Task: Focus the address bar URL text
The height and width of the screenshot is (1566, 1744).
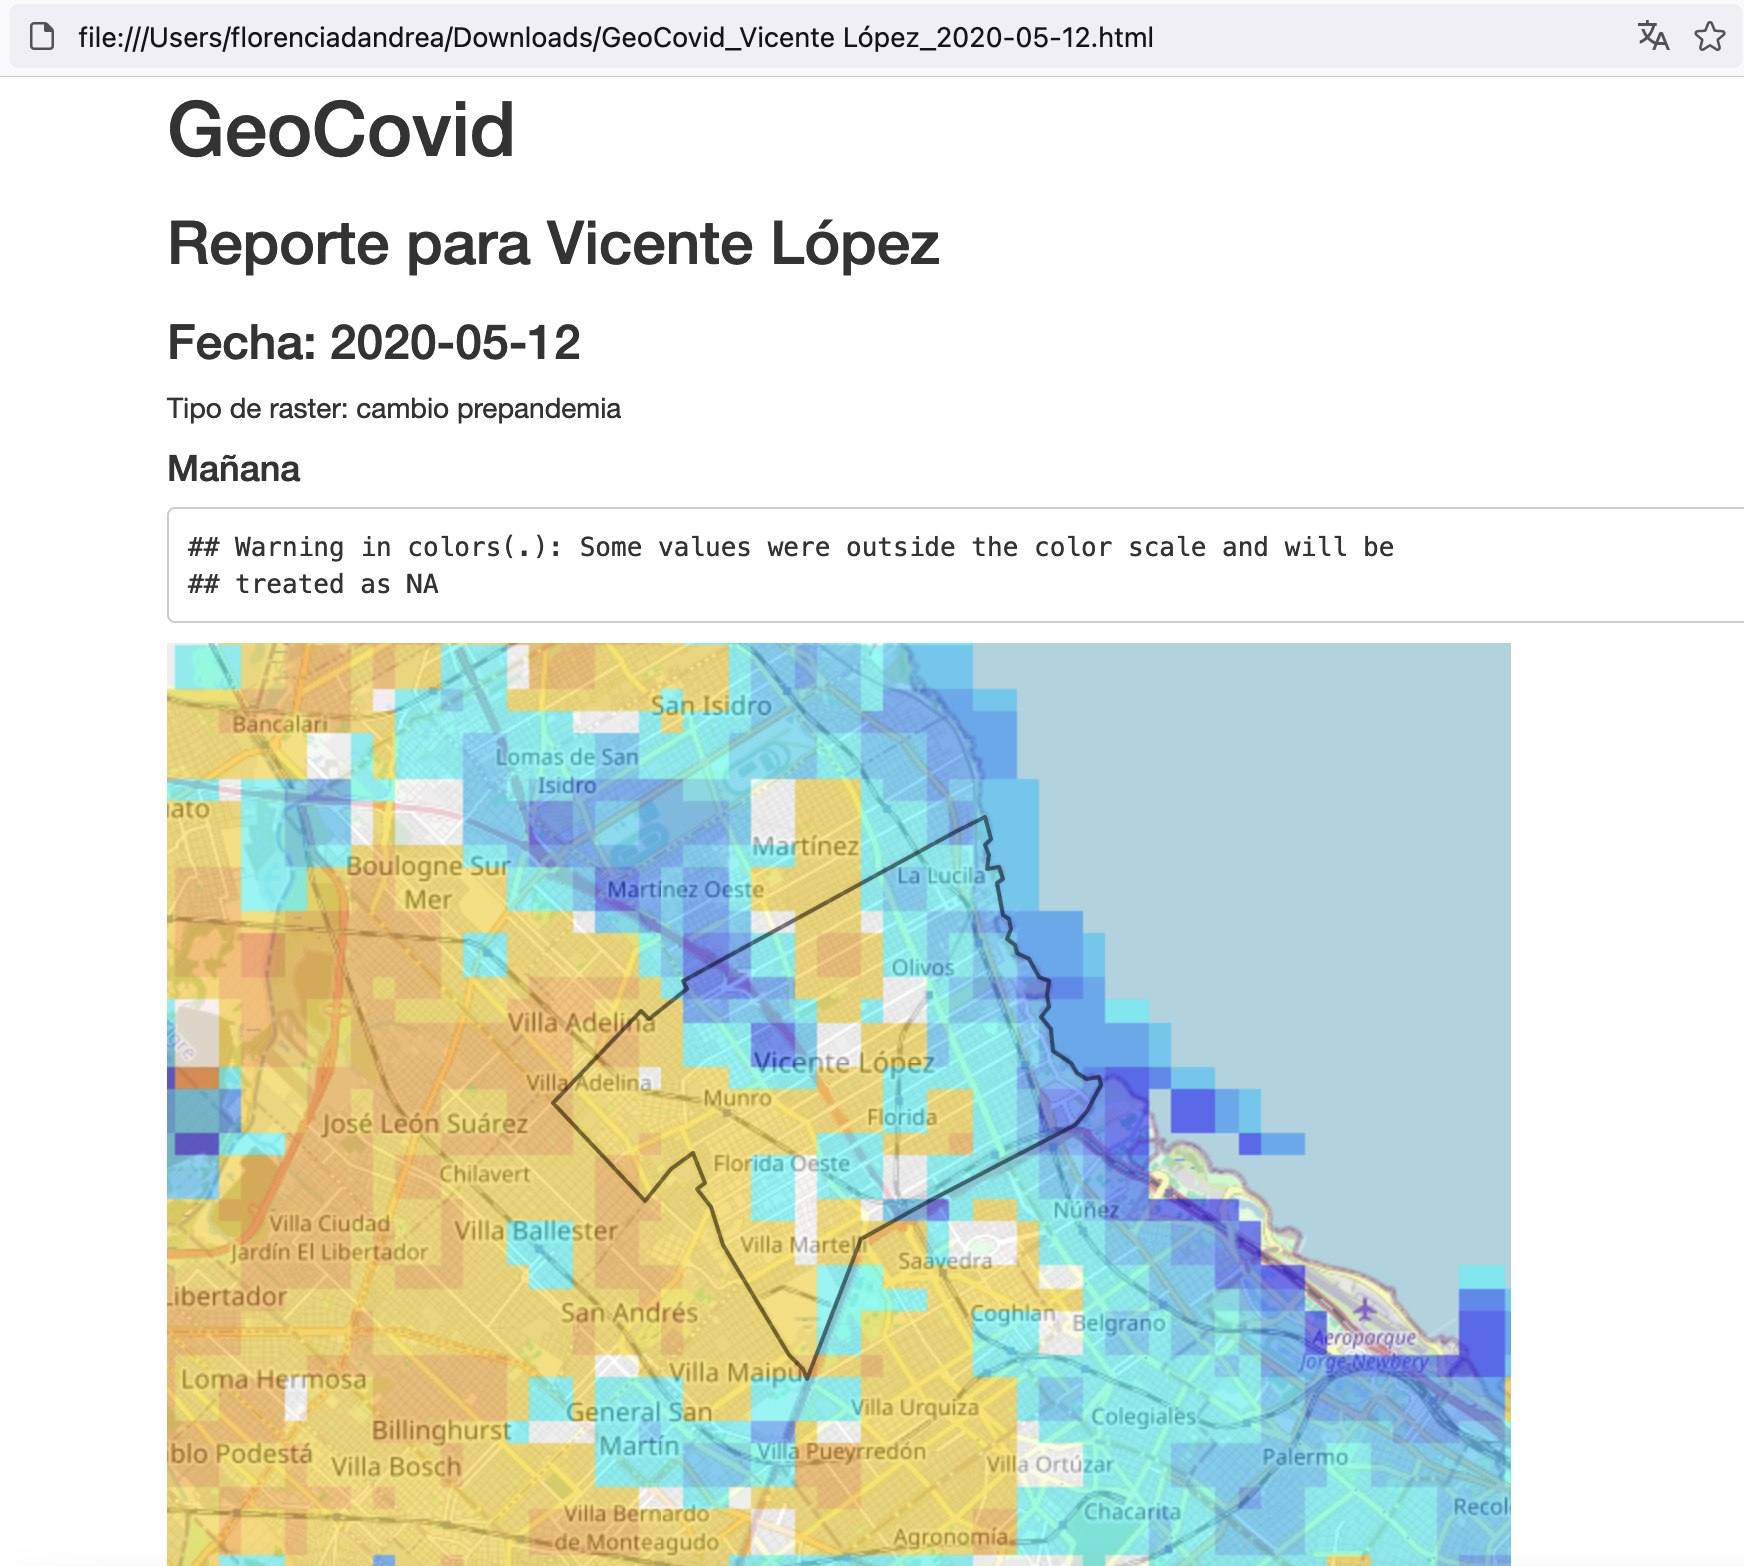Action: [x=615, y=38]
